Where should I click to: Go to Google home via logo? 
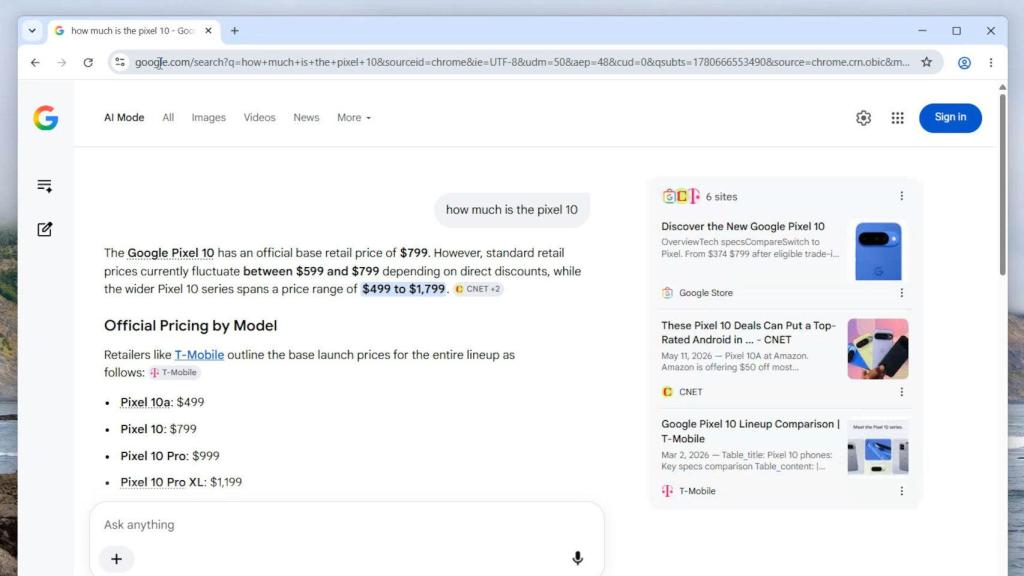[46, 118]
